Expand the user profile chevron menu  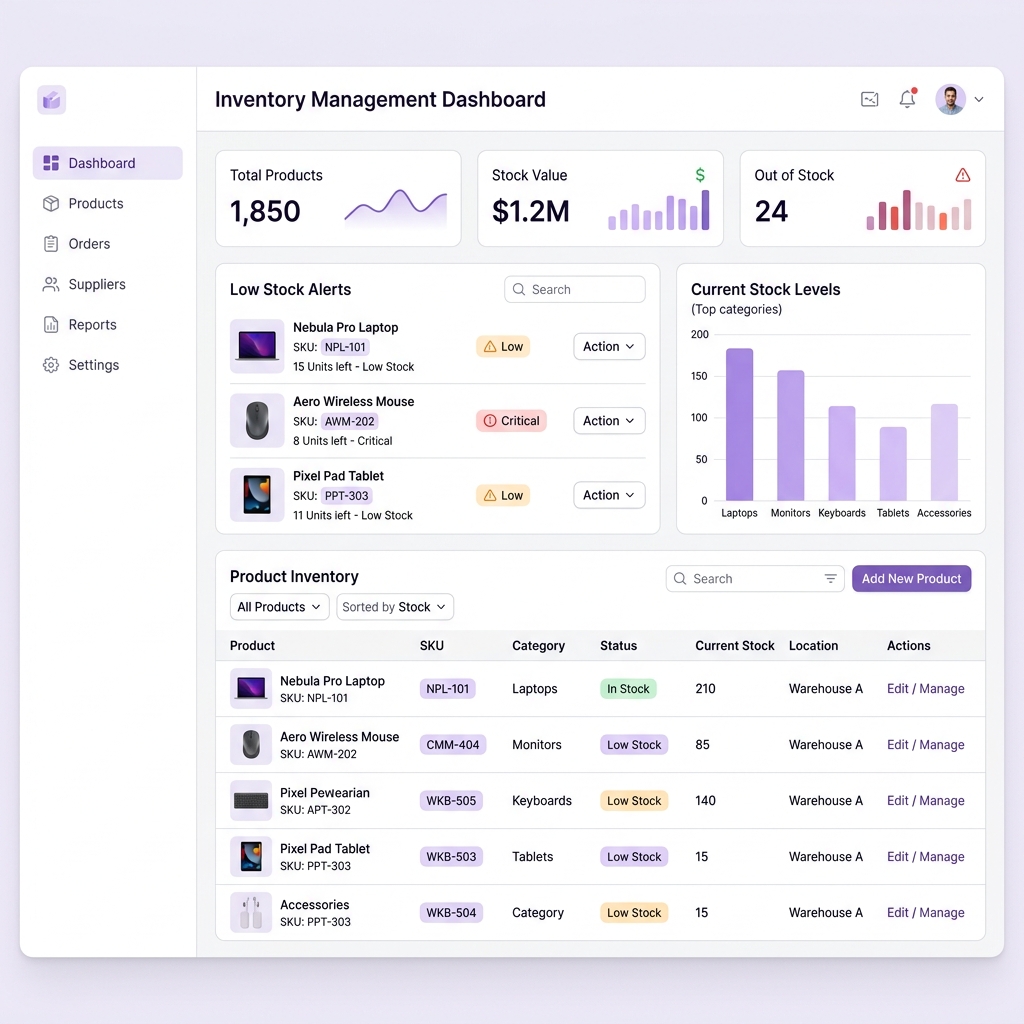click(x=979, y=100)
